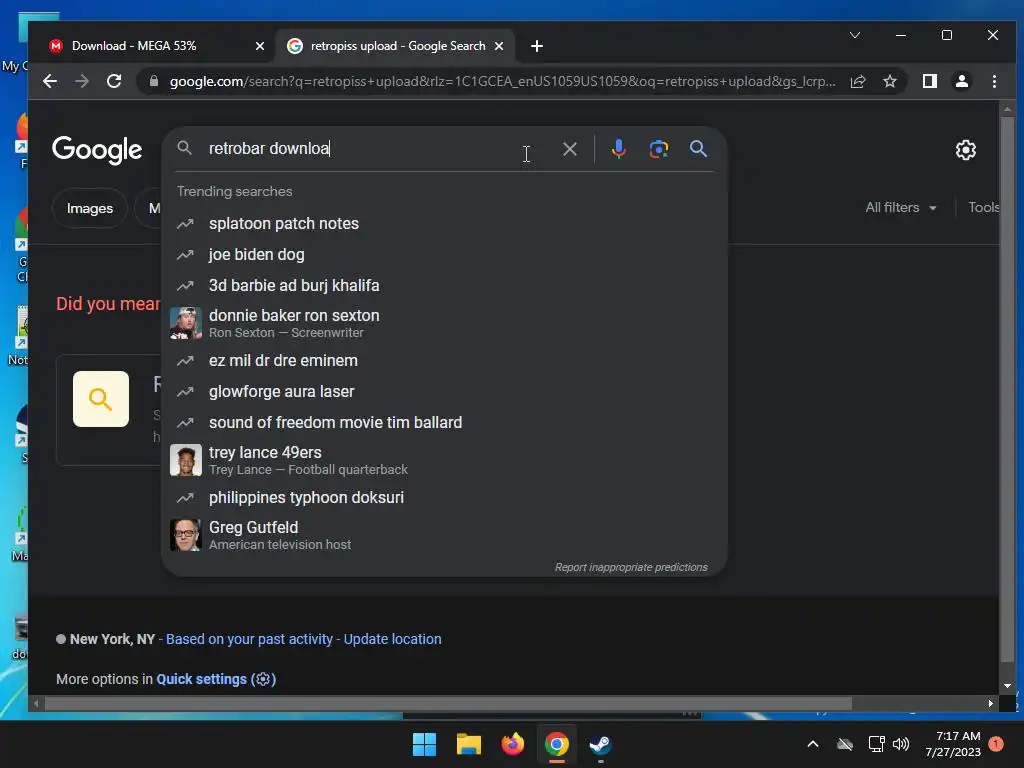This screenshot has width=1024, height=768.
Task: Pick 3d barbie ad burj khalifa suggestion
Action: pyautogui.click(x=444, y=285)
